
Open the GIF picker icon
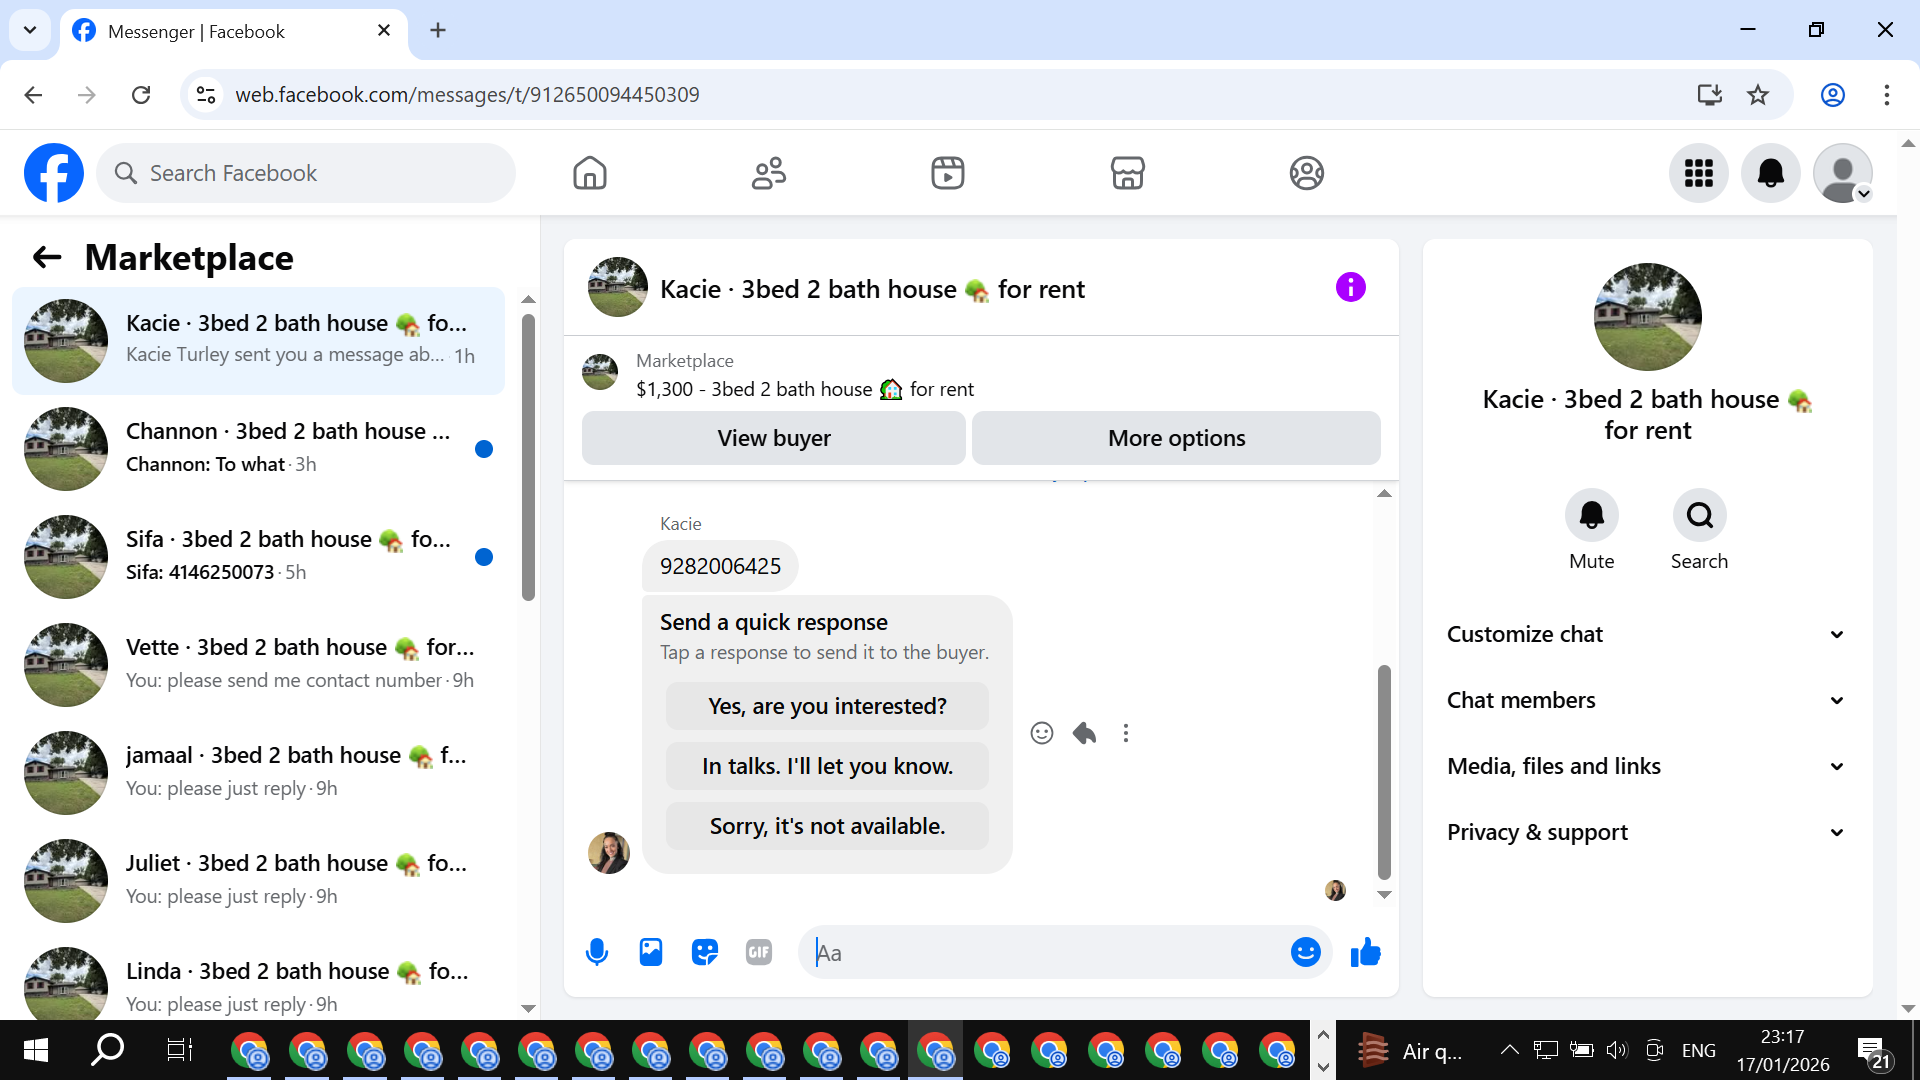click(759, 952)
